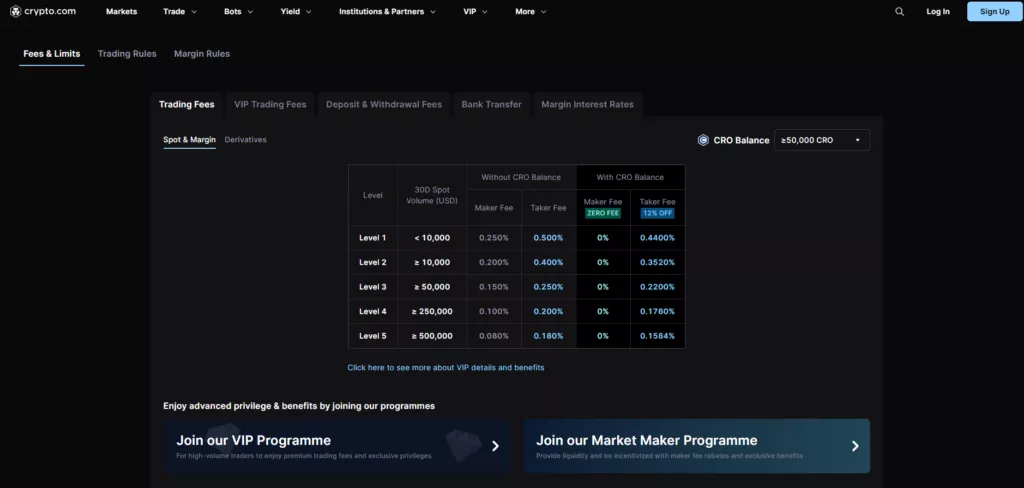Click the 0.500% taker fee cell
This screenshot has width=1024, height=488.
click(549, 238)
